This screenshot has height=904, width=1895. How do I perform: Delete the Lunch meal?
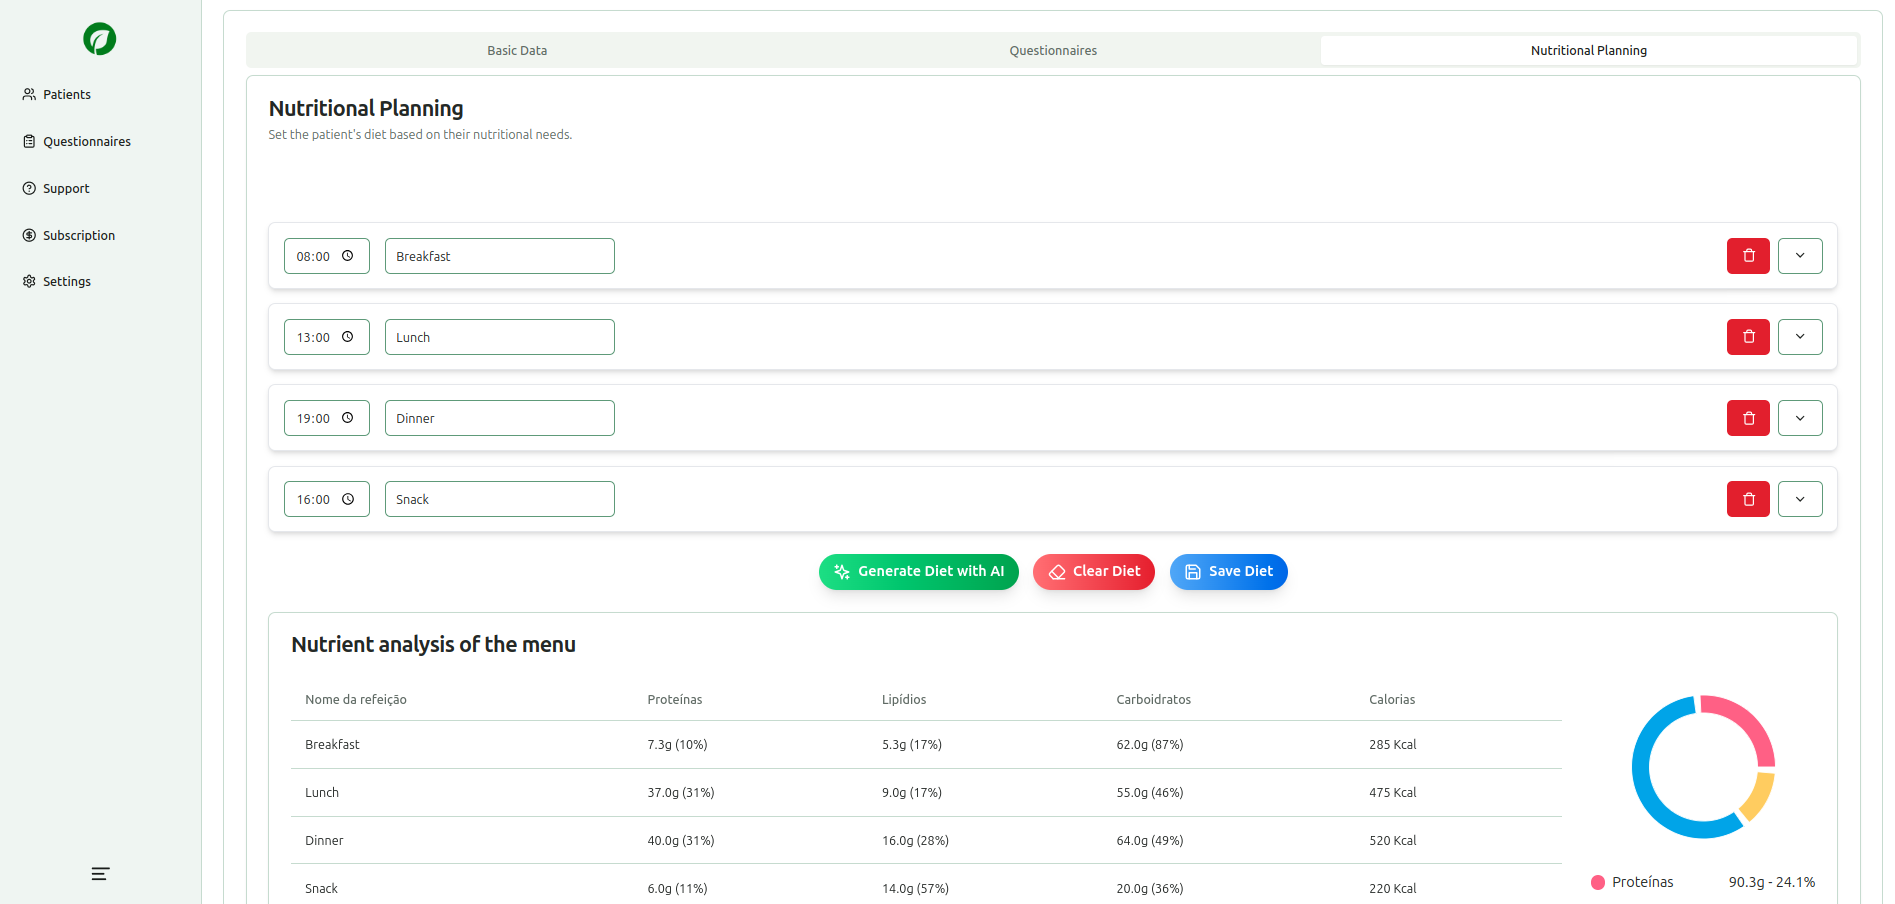[x=1748, y=337]
